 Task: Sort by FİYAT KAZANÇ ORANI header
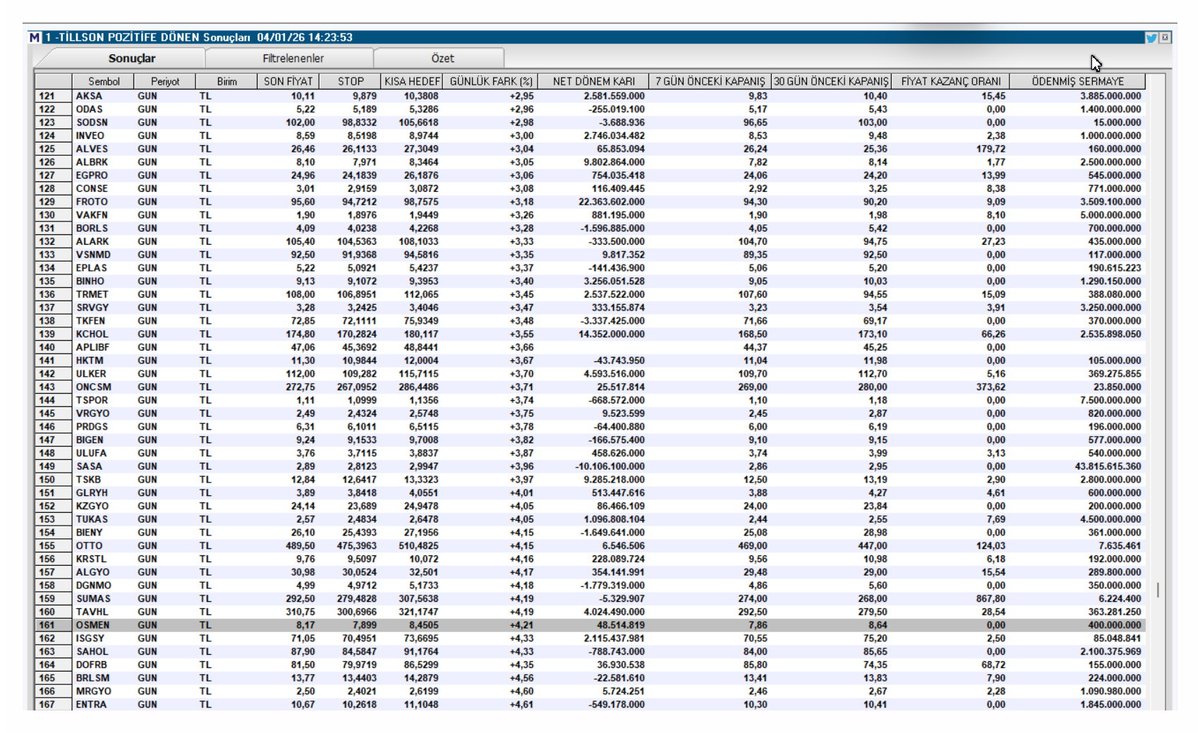951,80
